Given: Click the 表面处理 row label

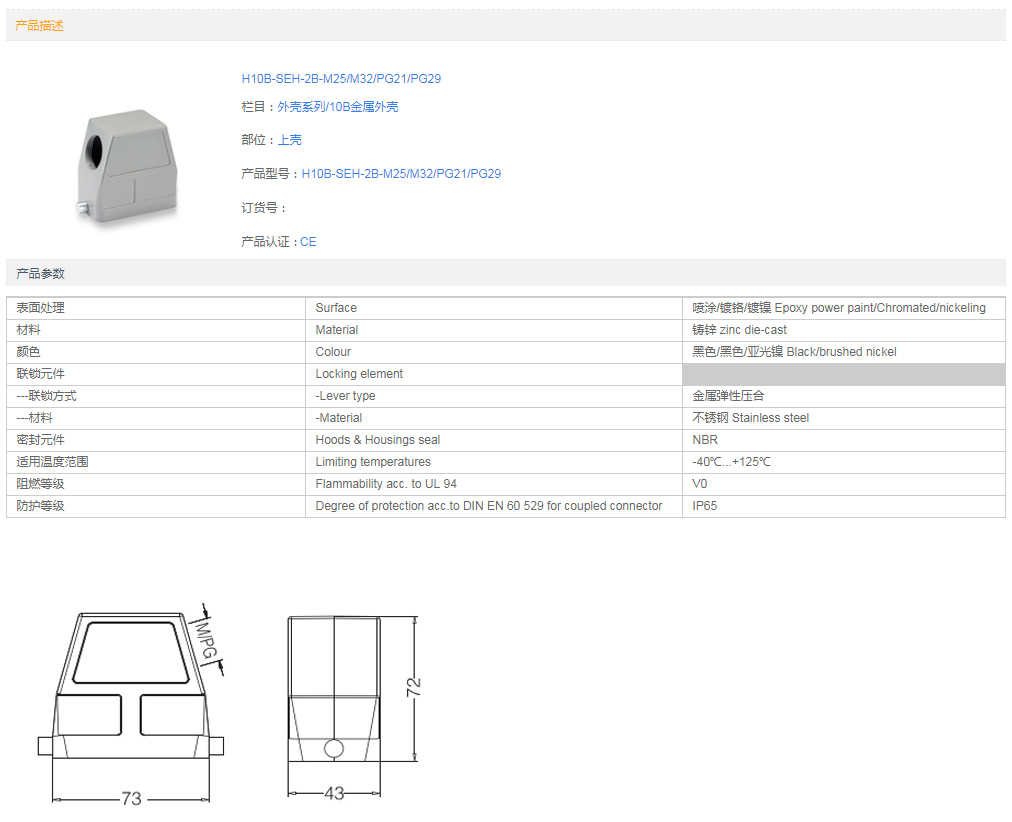Looking at the screenshot, I should 41,308.
